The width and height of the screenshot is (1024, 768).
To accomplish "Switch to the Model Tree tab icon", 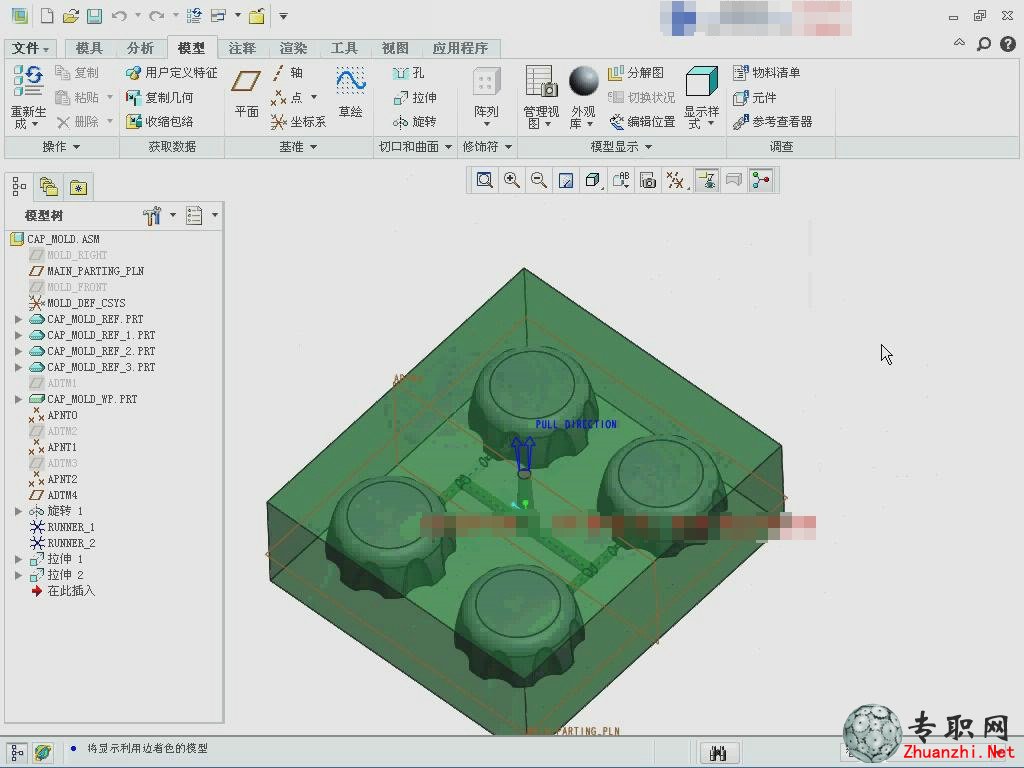I will pyautogui.click(x=19, y=187).
